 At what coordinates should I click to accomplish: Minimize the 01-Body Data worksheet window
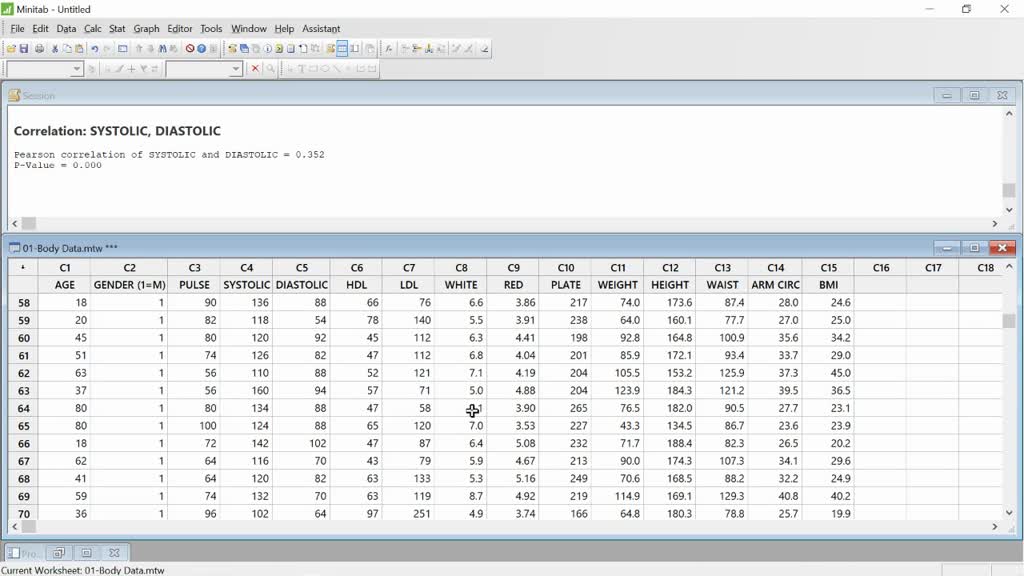[946, 248]
